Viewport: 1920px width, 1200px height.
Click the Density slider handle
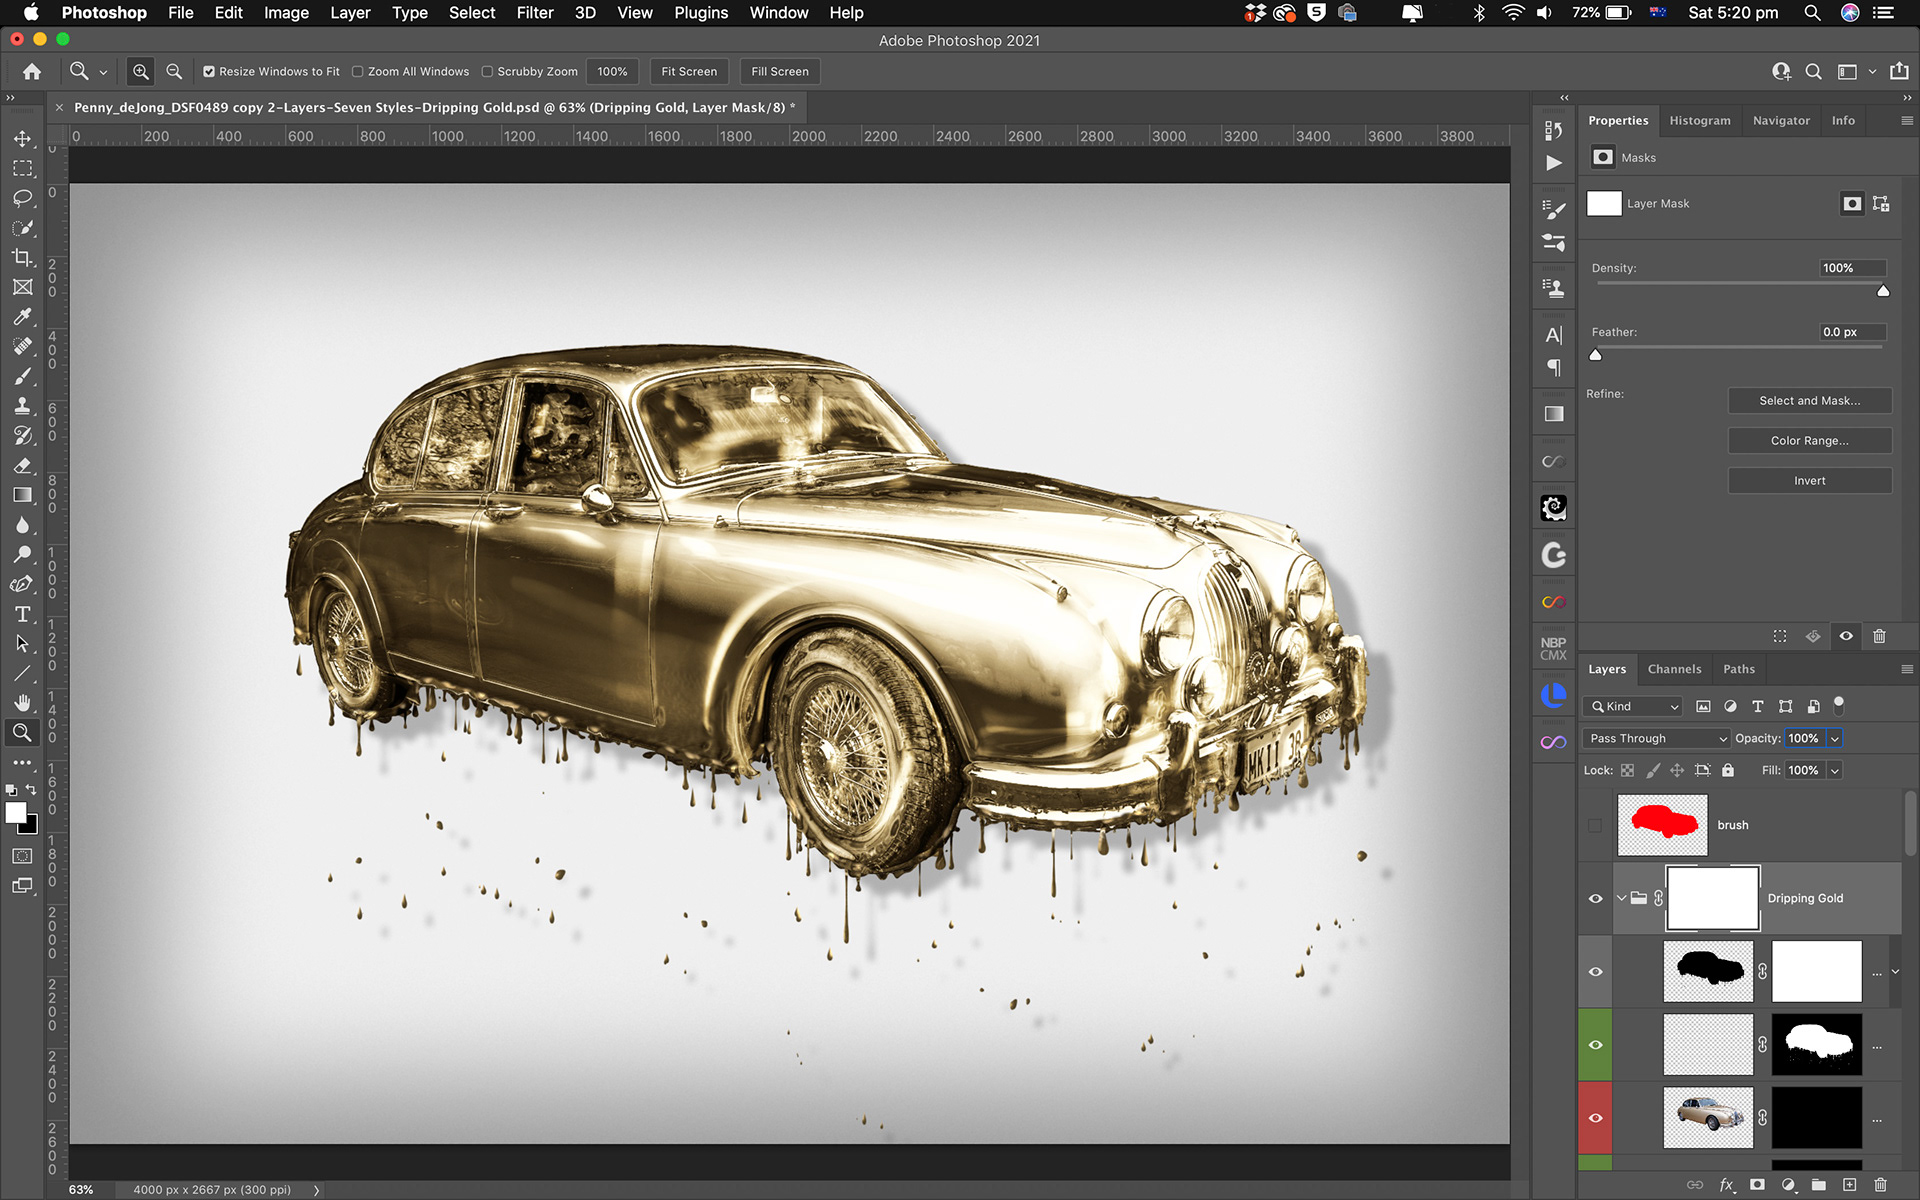click(1883, 291)
